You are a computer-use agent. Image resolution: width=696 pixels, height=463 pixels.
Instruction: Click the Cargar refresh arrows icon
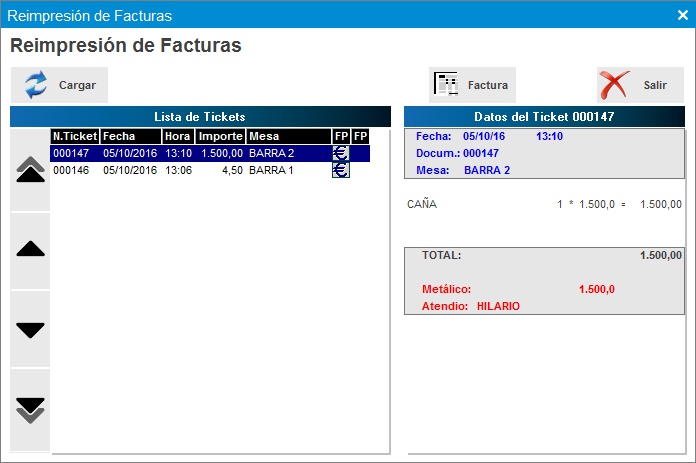pos(36,84)
